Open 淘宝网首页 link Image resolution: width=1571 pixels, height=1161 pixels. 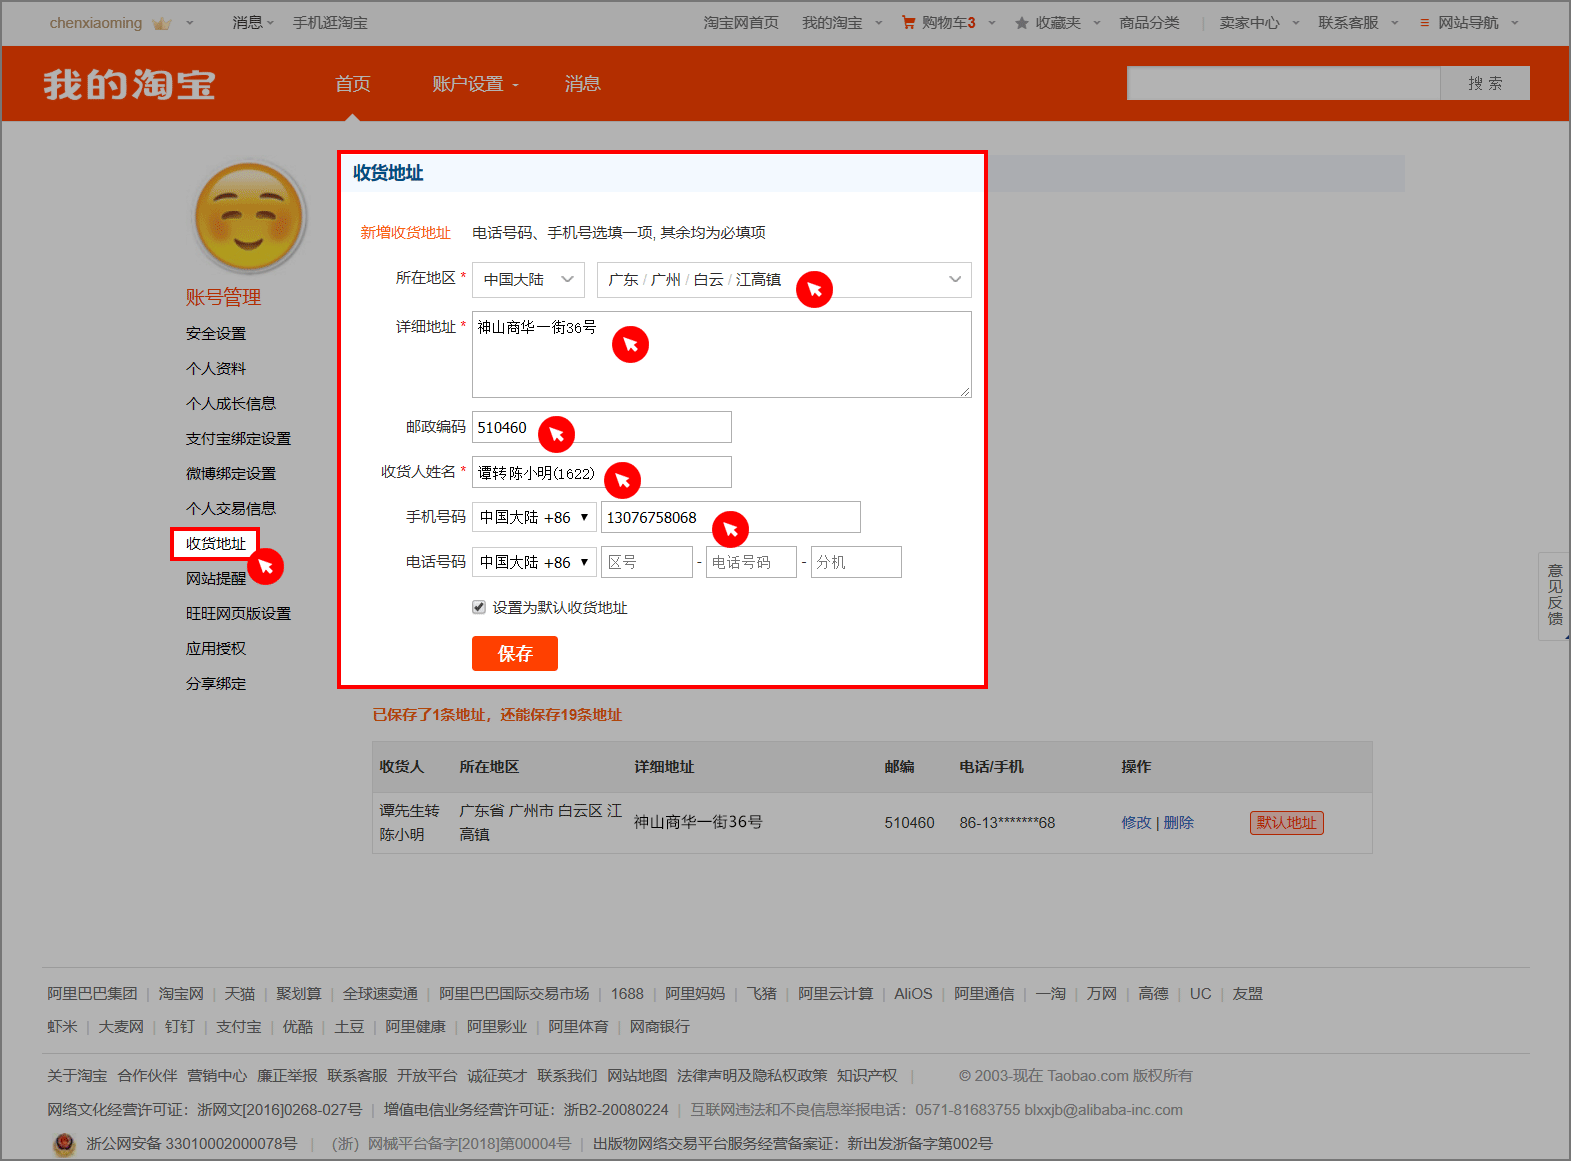pos(741,23)
